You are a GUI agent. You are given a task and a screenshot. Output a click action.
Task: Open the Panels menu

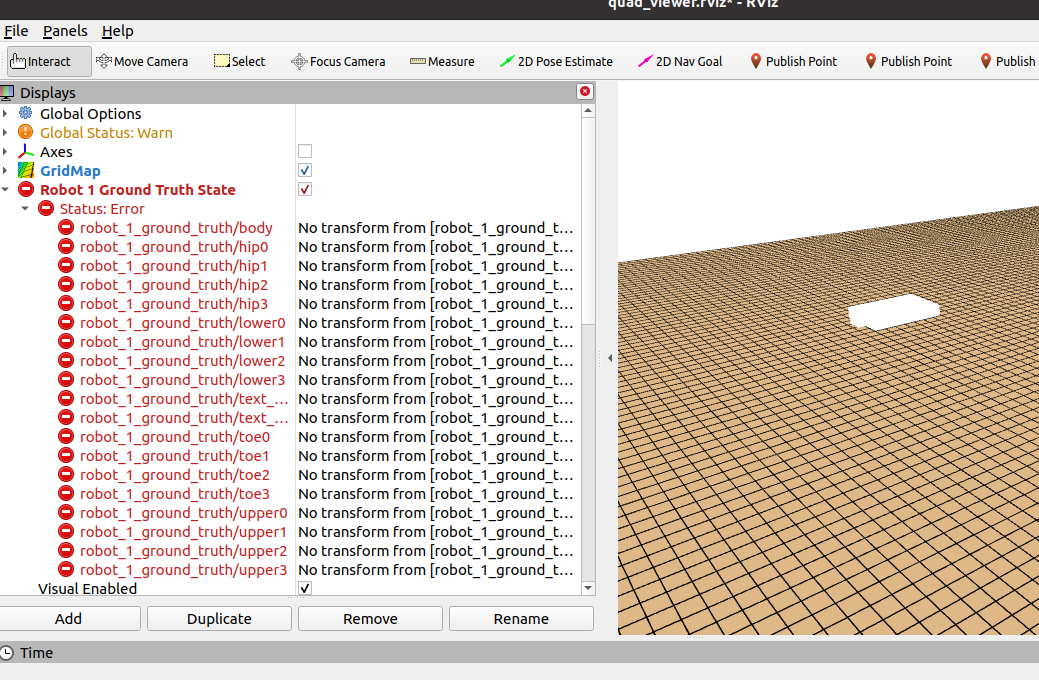tap(64, 31)
